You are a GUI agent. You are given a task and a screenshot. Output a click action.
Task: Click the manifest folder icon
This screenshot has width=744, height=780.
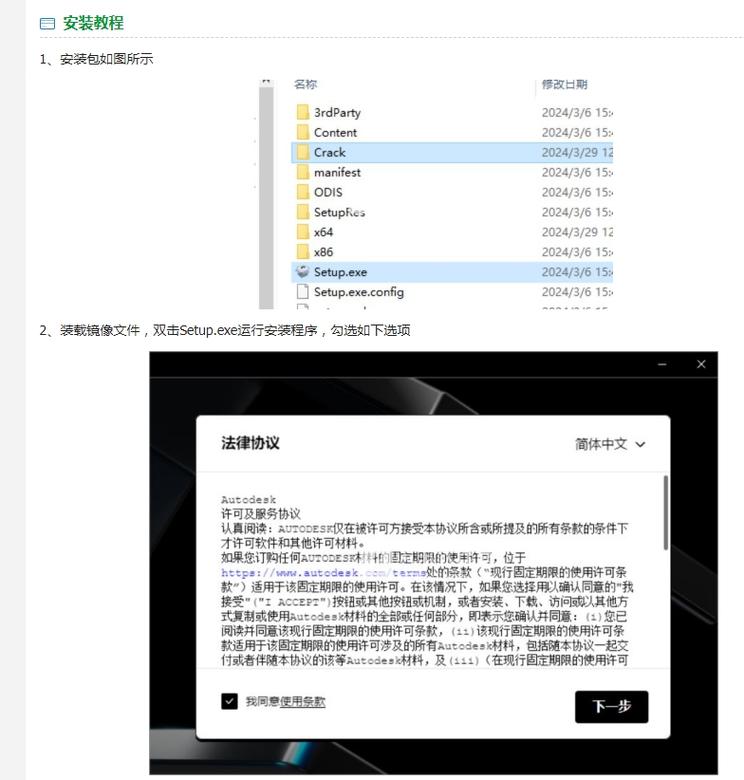pyautogui.click(x=302, y=172)
